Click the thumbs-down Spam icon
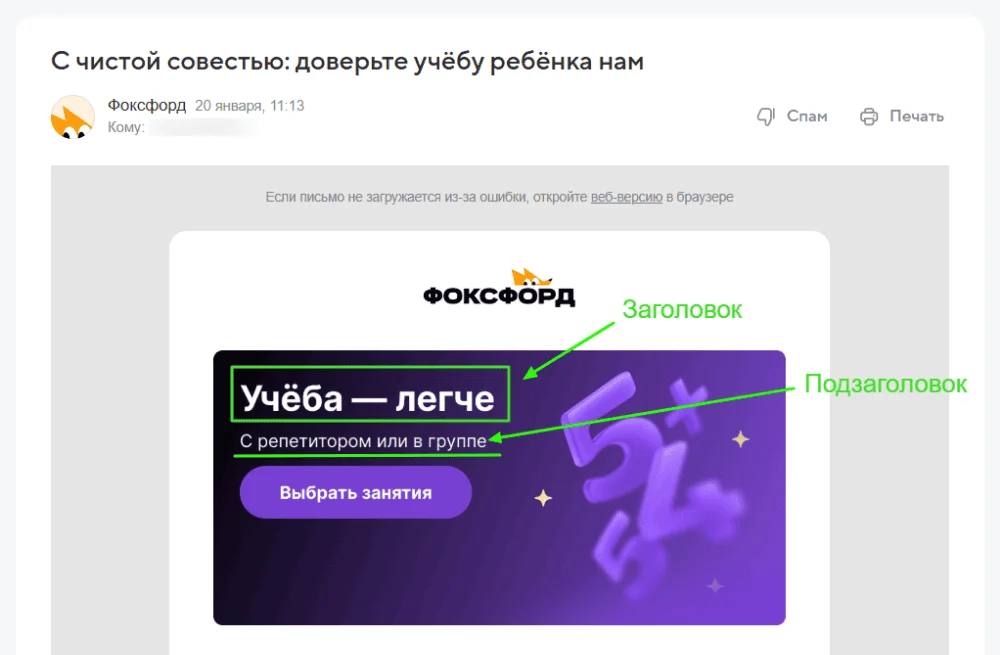The image size is (1000, 655). pyautogui.click(x=766, y=116)
